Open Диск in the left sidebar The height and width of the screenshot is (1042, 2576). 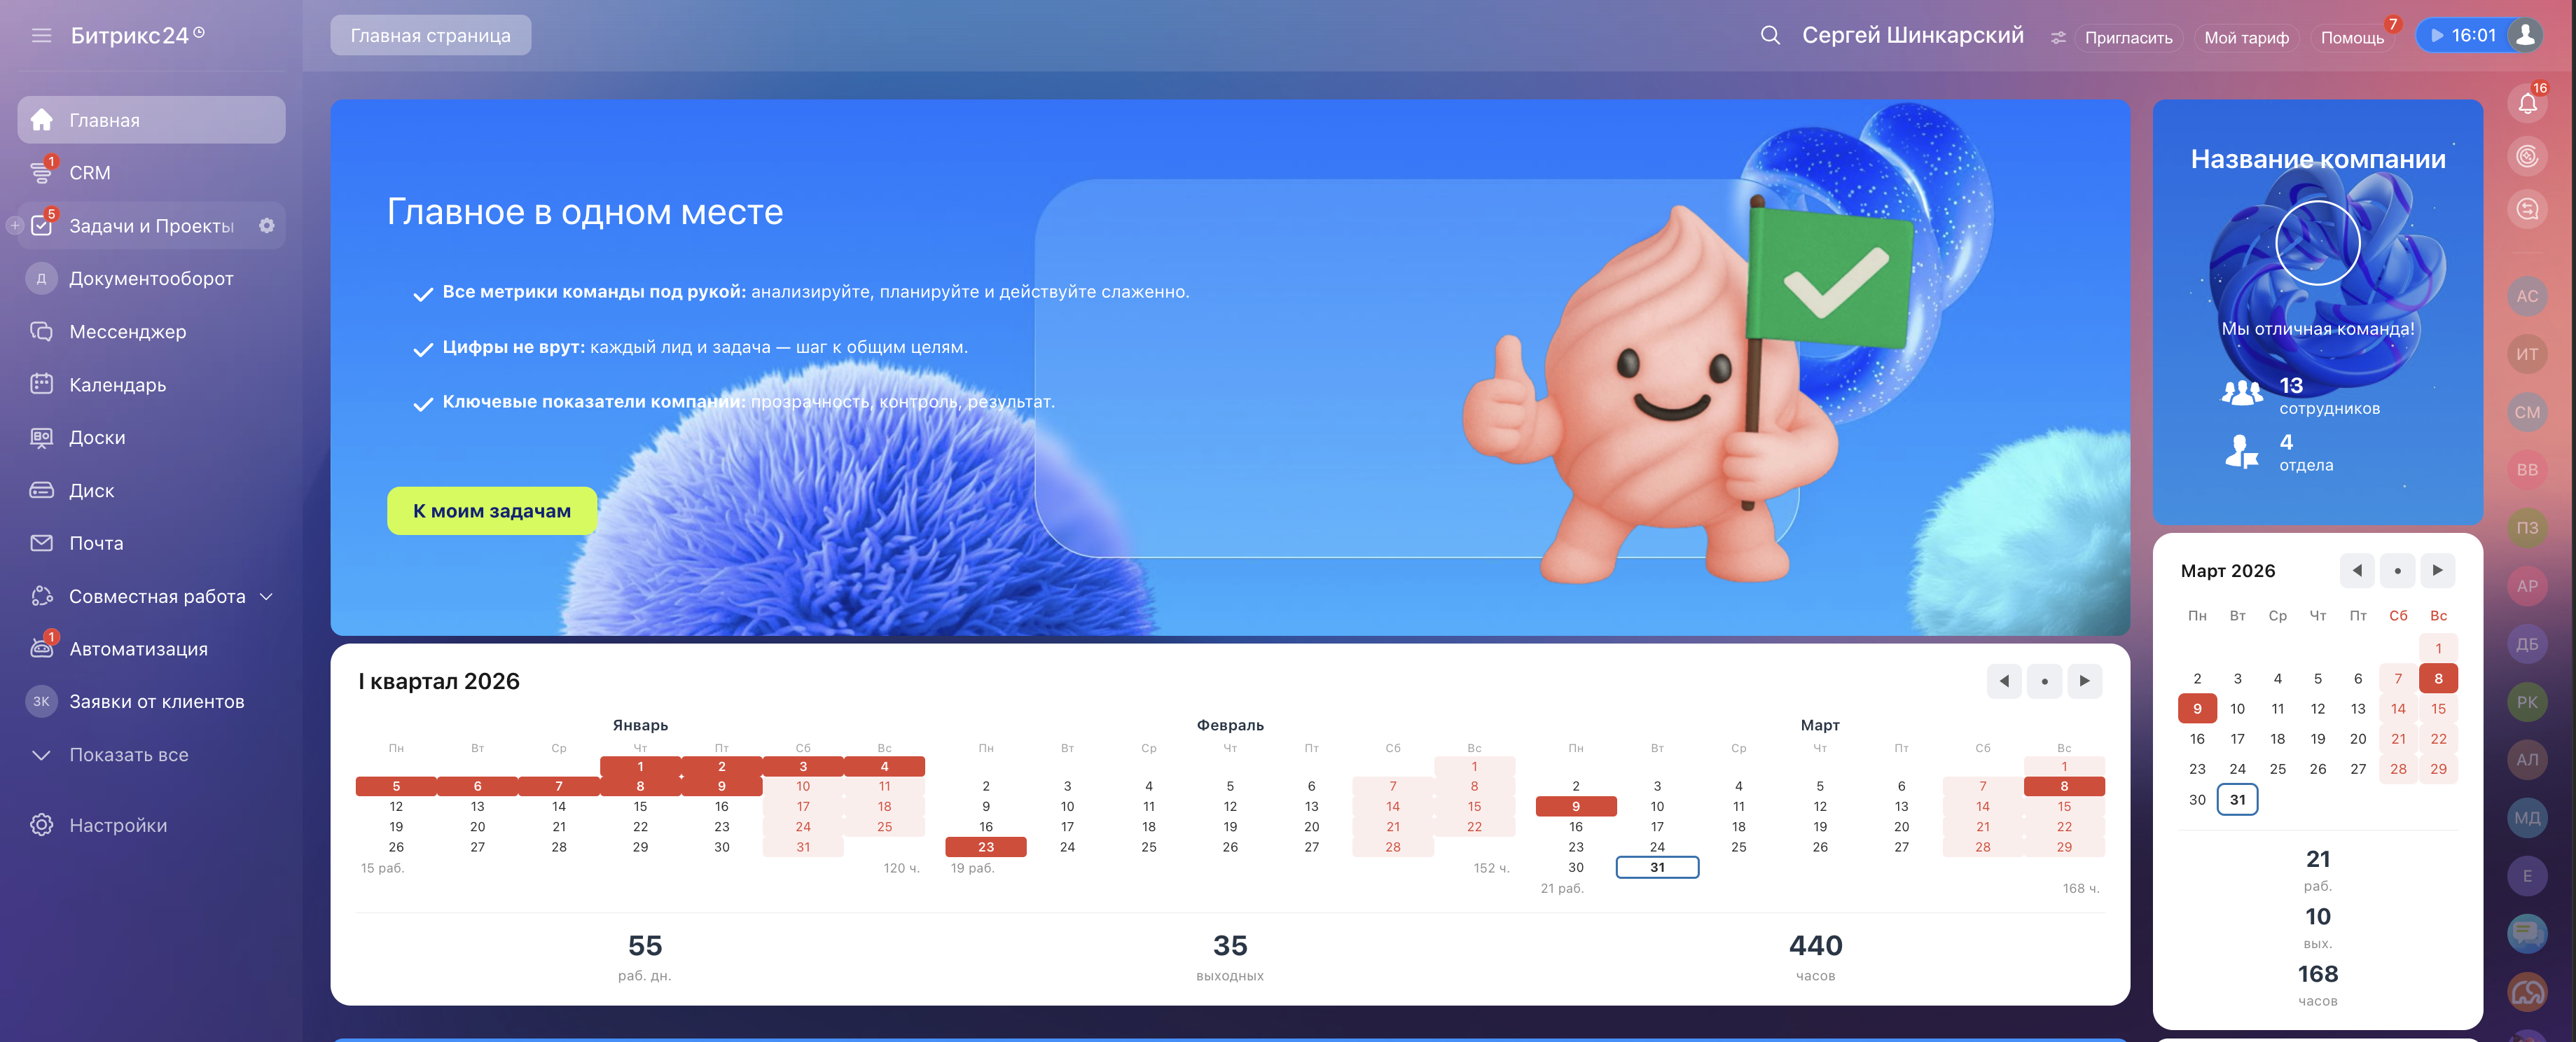91,491
